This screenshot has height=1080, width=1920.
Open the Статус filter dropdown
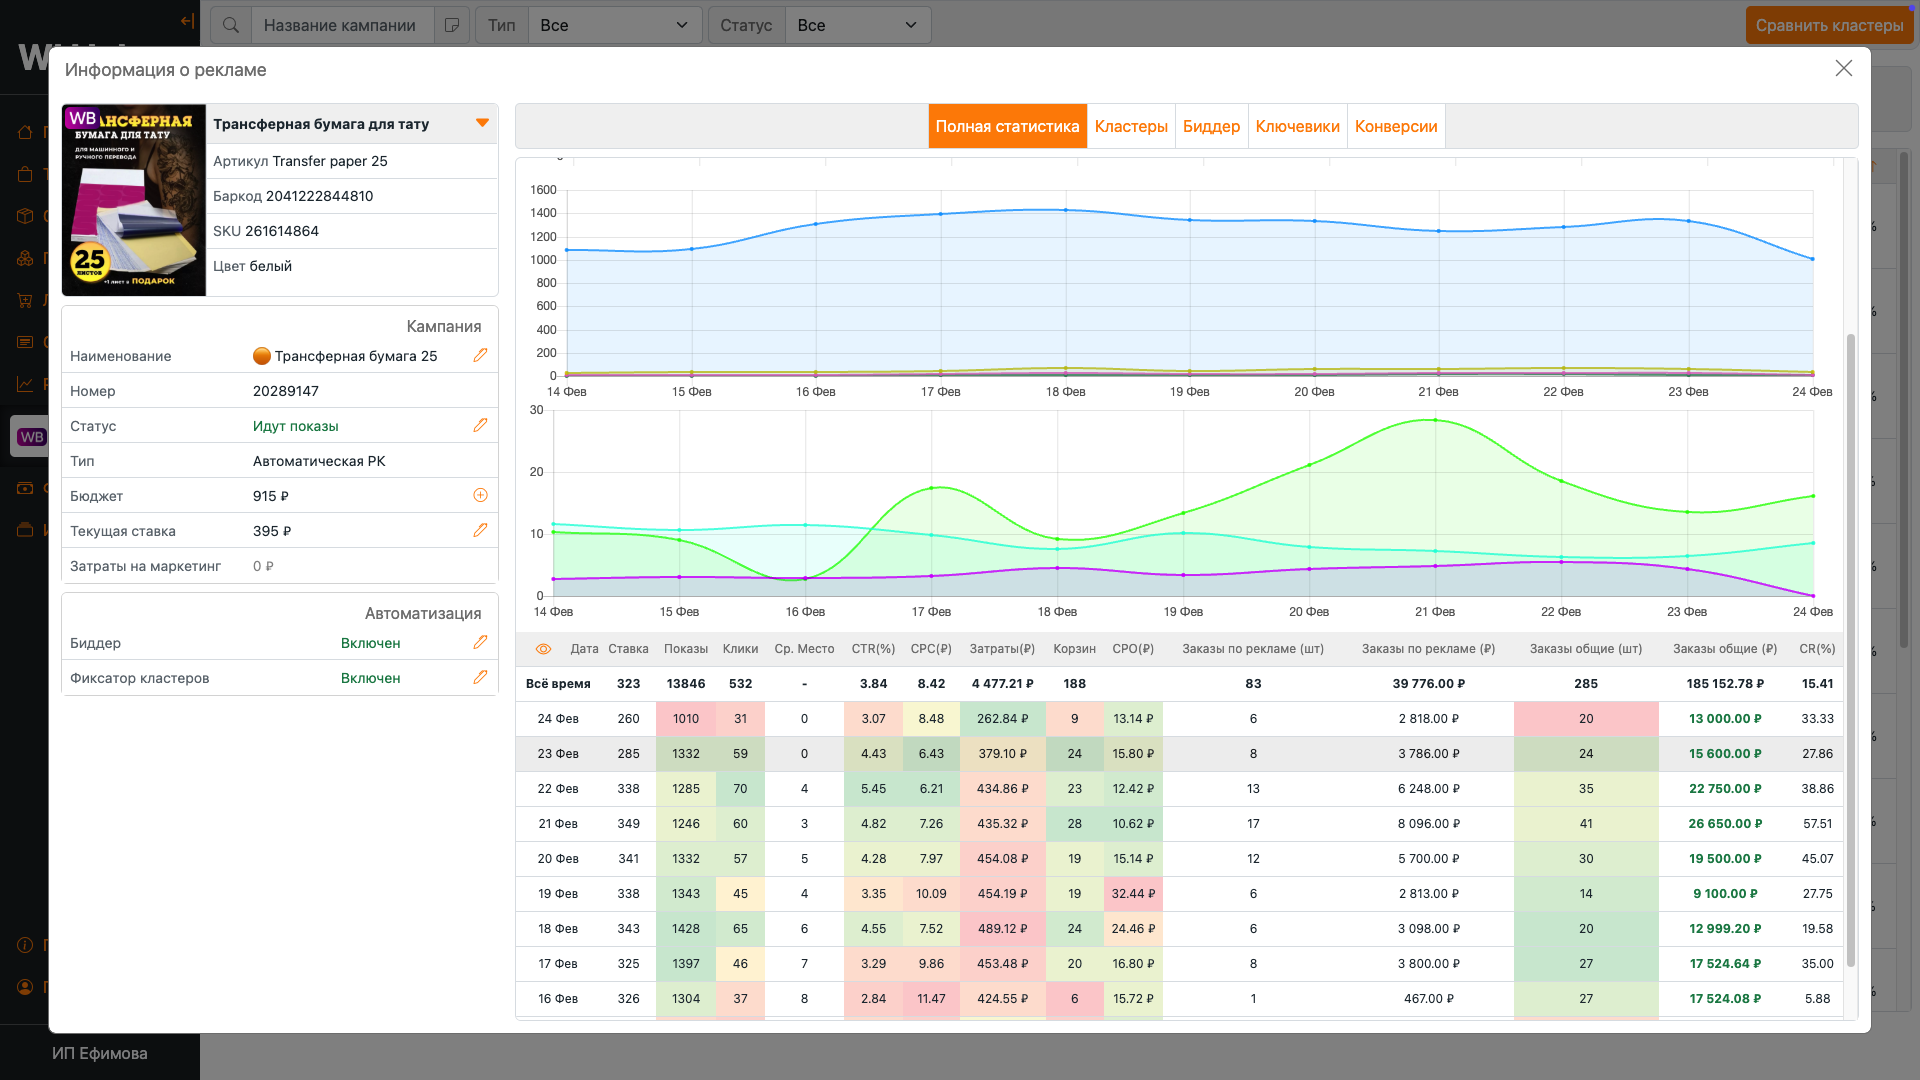coord(857,25)
